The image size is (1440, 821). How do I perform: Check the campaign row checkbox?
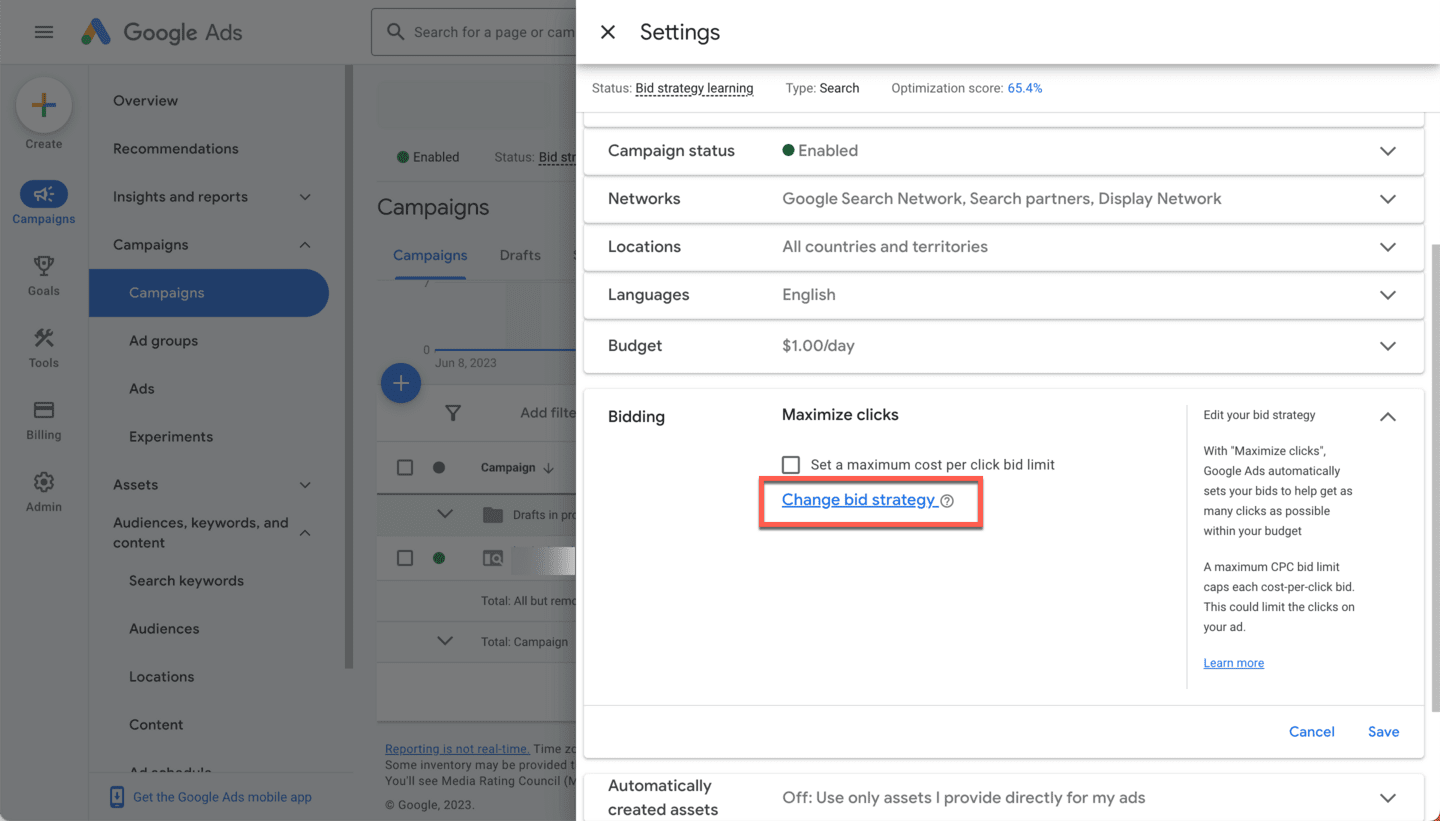tap(405, 558)
